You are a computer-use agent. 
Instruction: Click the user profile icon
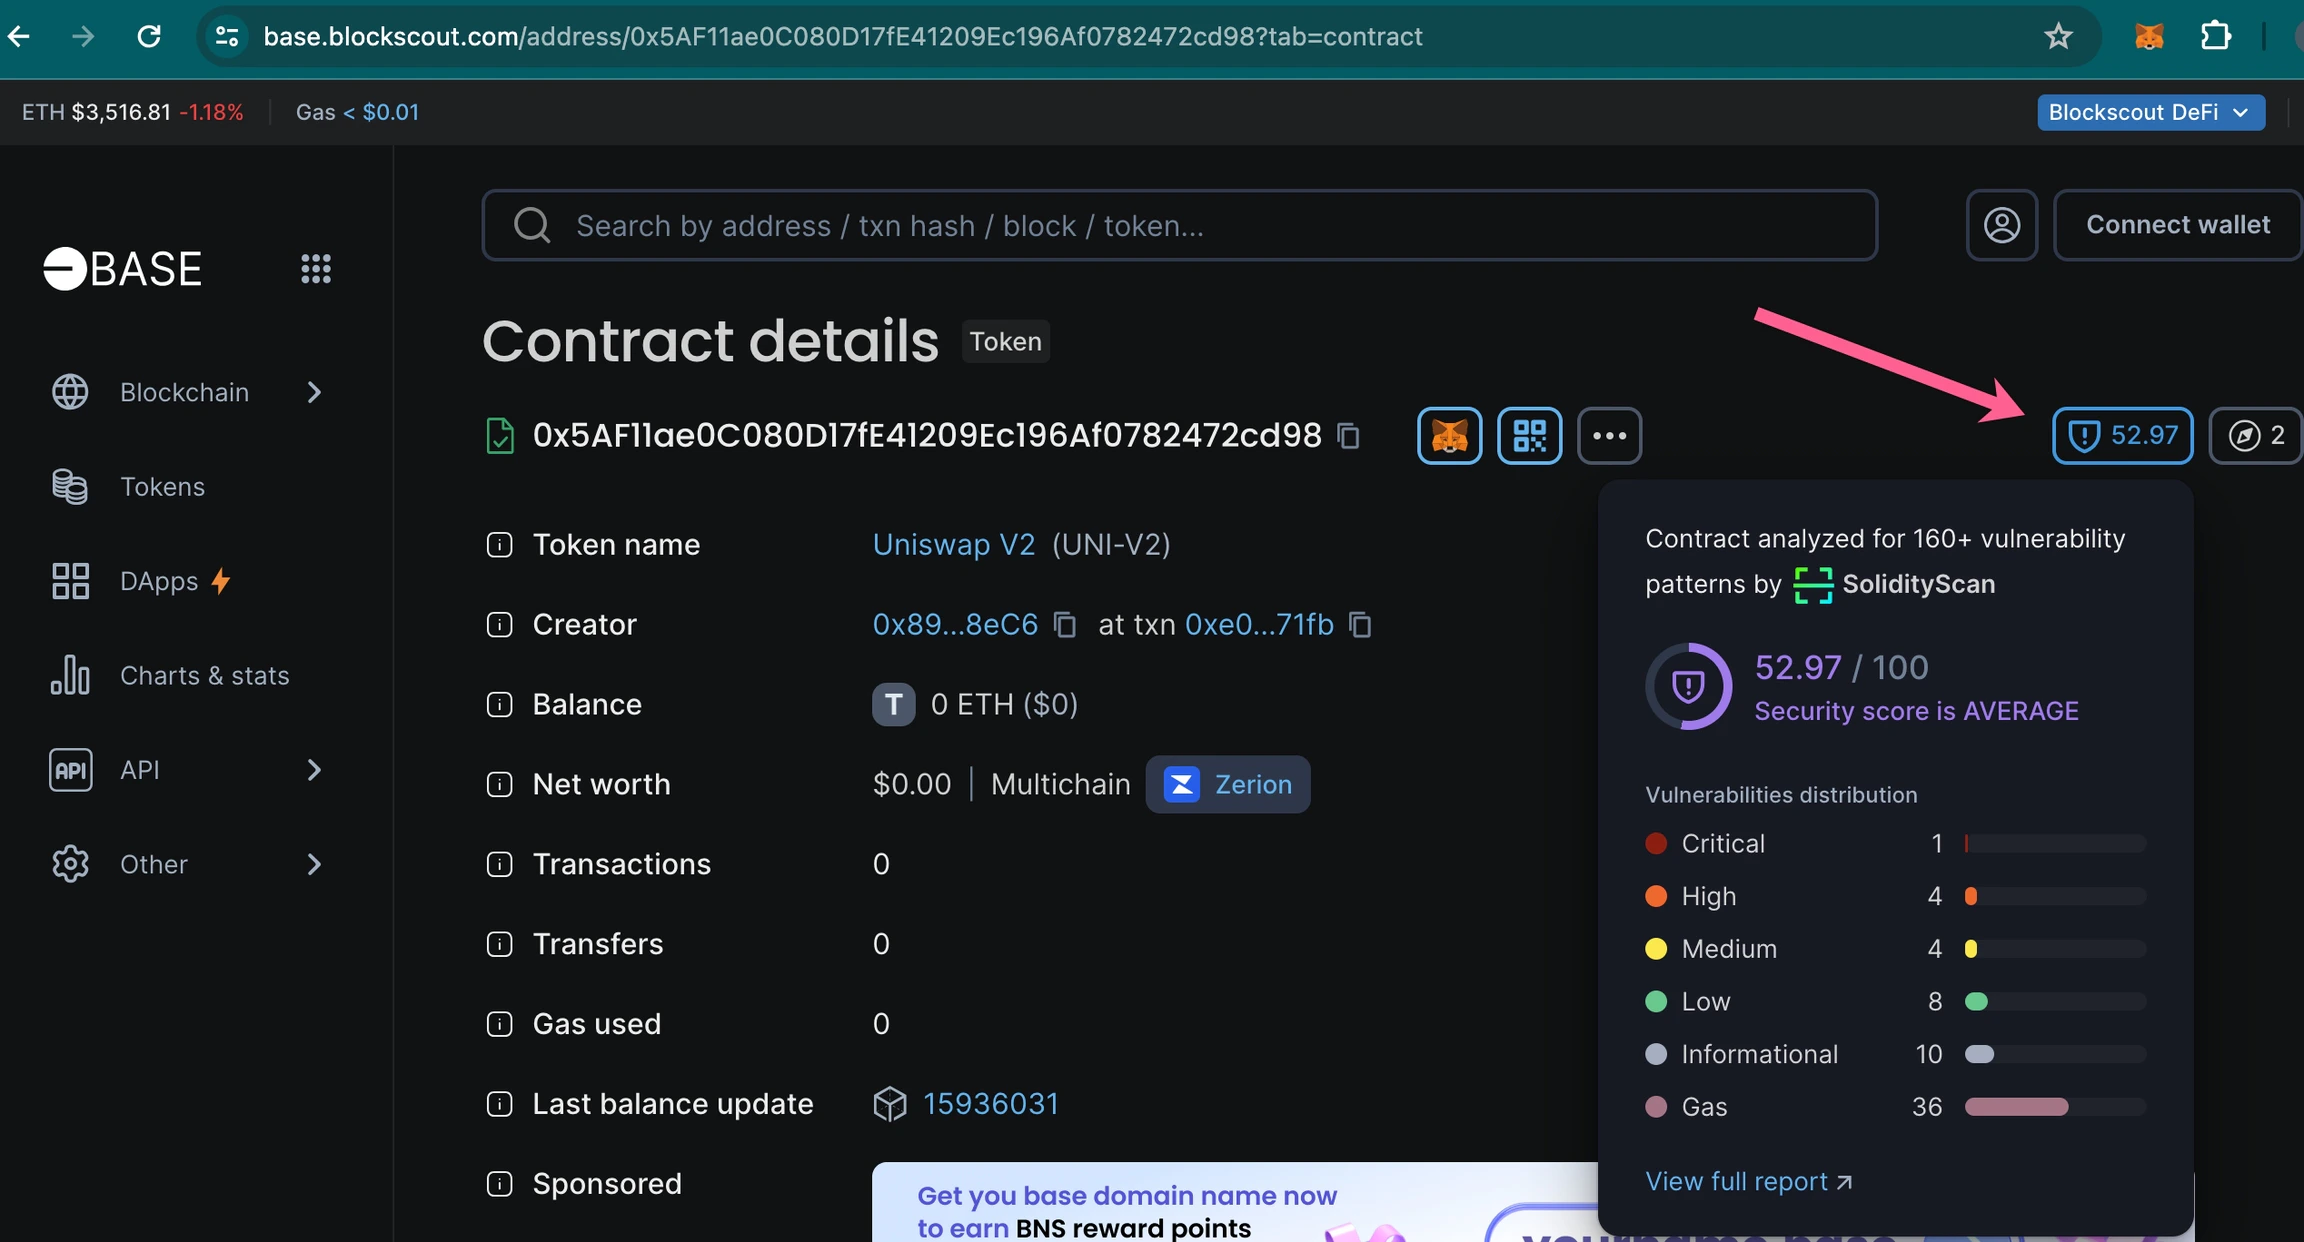[2001, 225]
